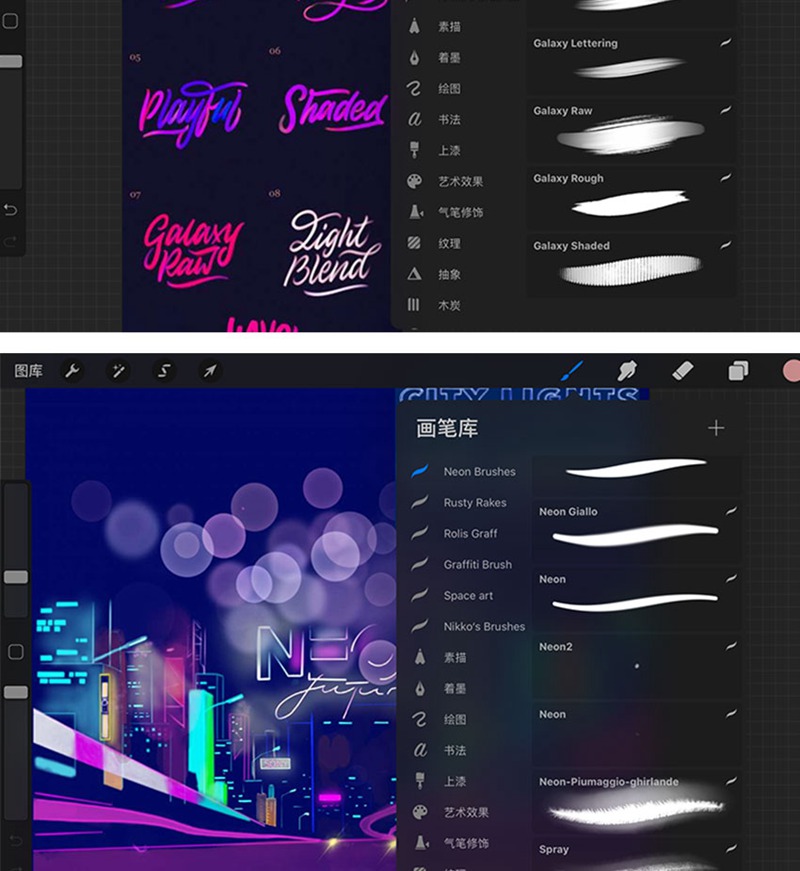Select the Selection S-shaped tool
The height and width of the screenshot is (871, 800).
tap(165, 371)
